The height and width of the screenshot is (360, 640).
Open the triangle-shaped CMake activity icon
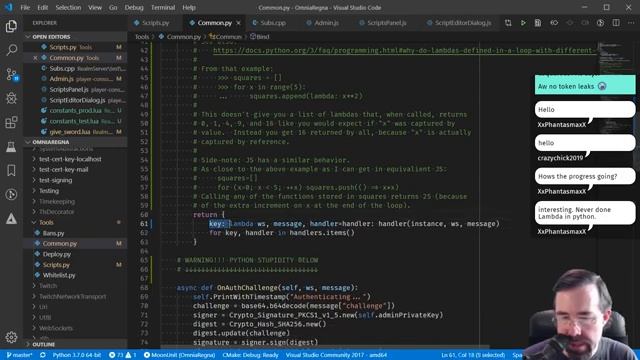pos(11,219)
